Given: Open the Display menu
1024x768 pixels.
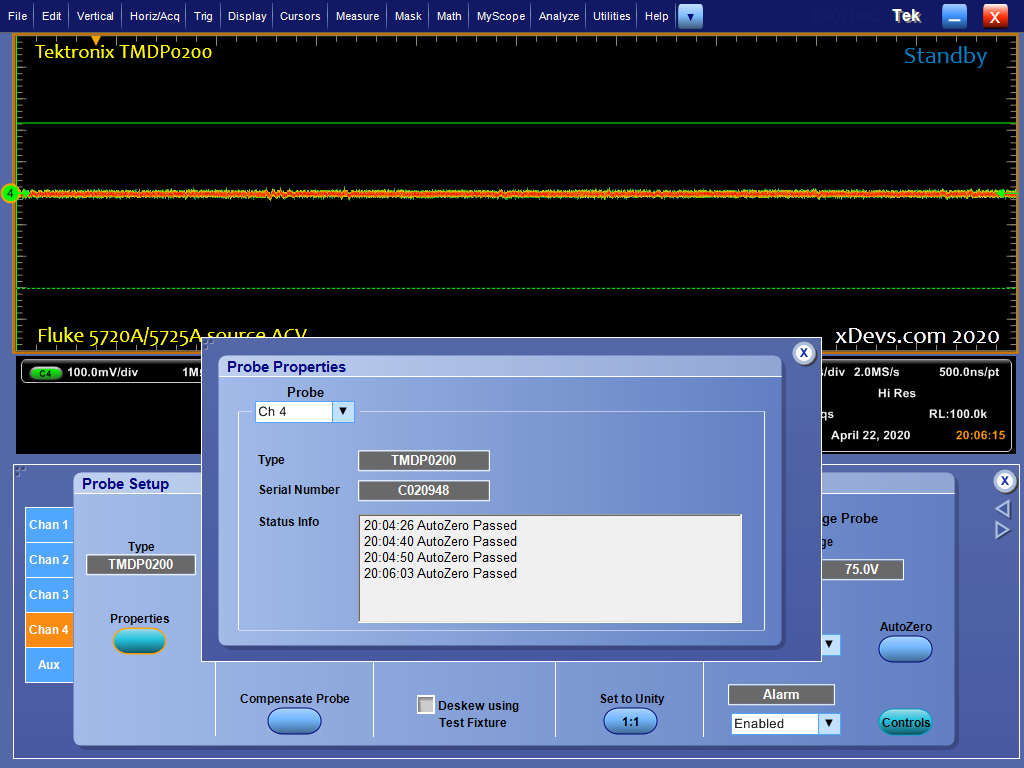Looking at the screenshot, I should coord(247,16).
